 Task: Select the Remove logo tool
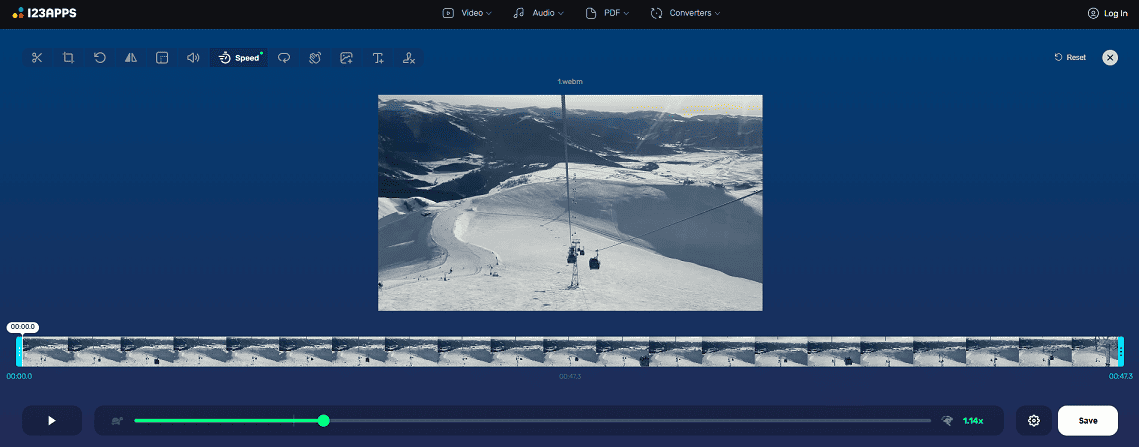(409, 58)
